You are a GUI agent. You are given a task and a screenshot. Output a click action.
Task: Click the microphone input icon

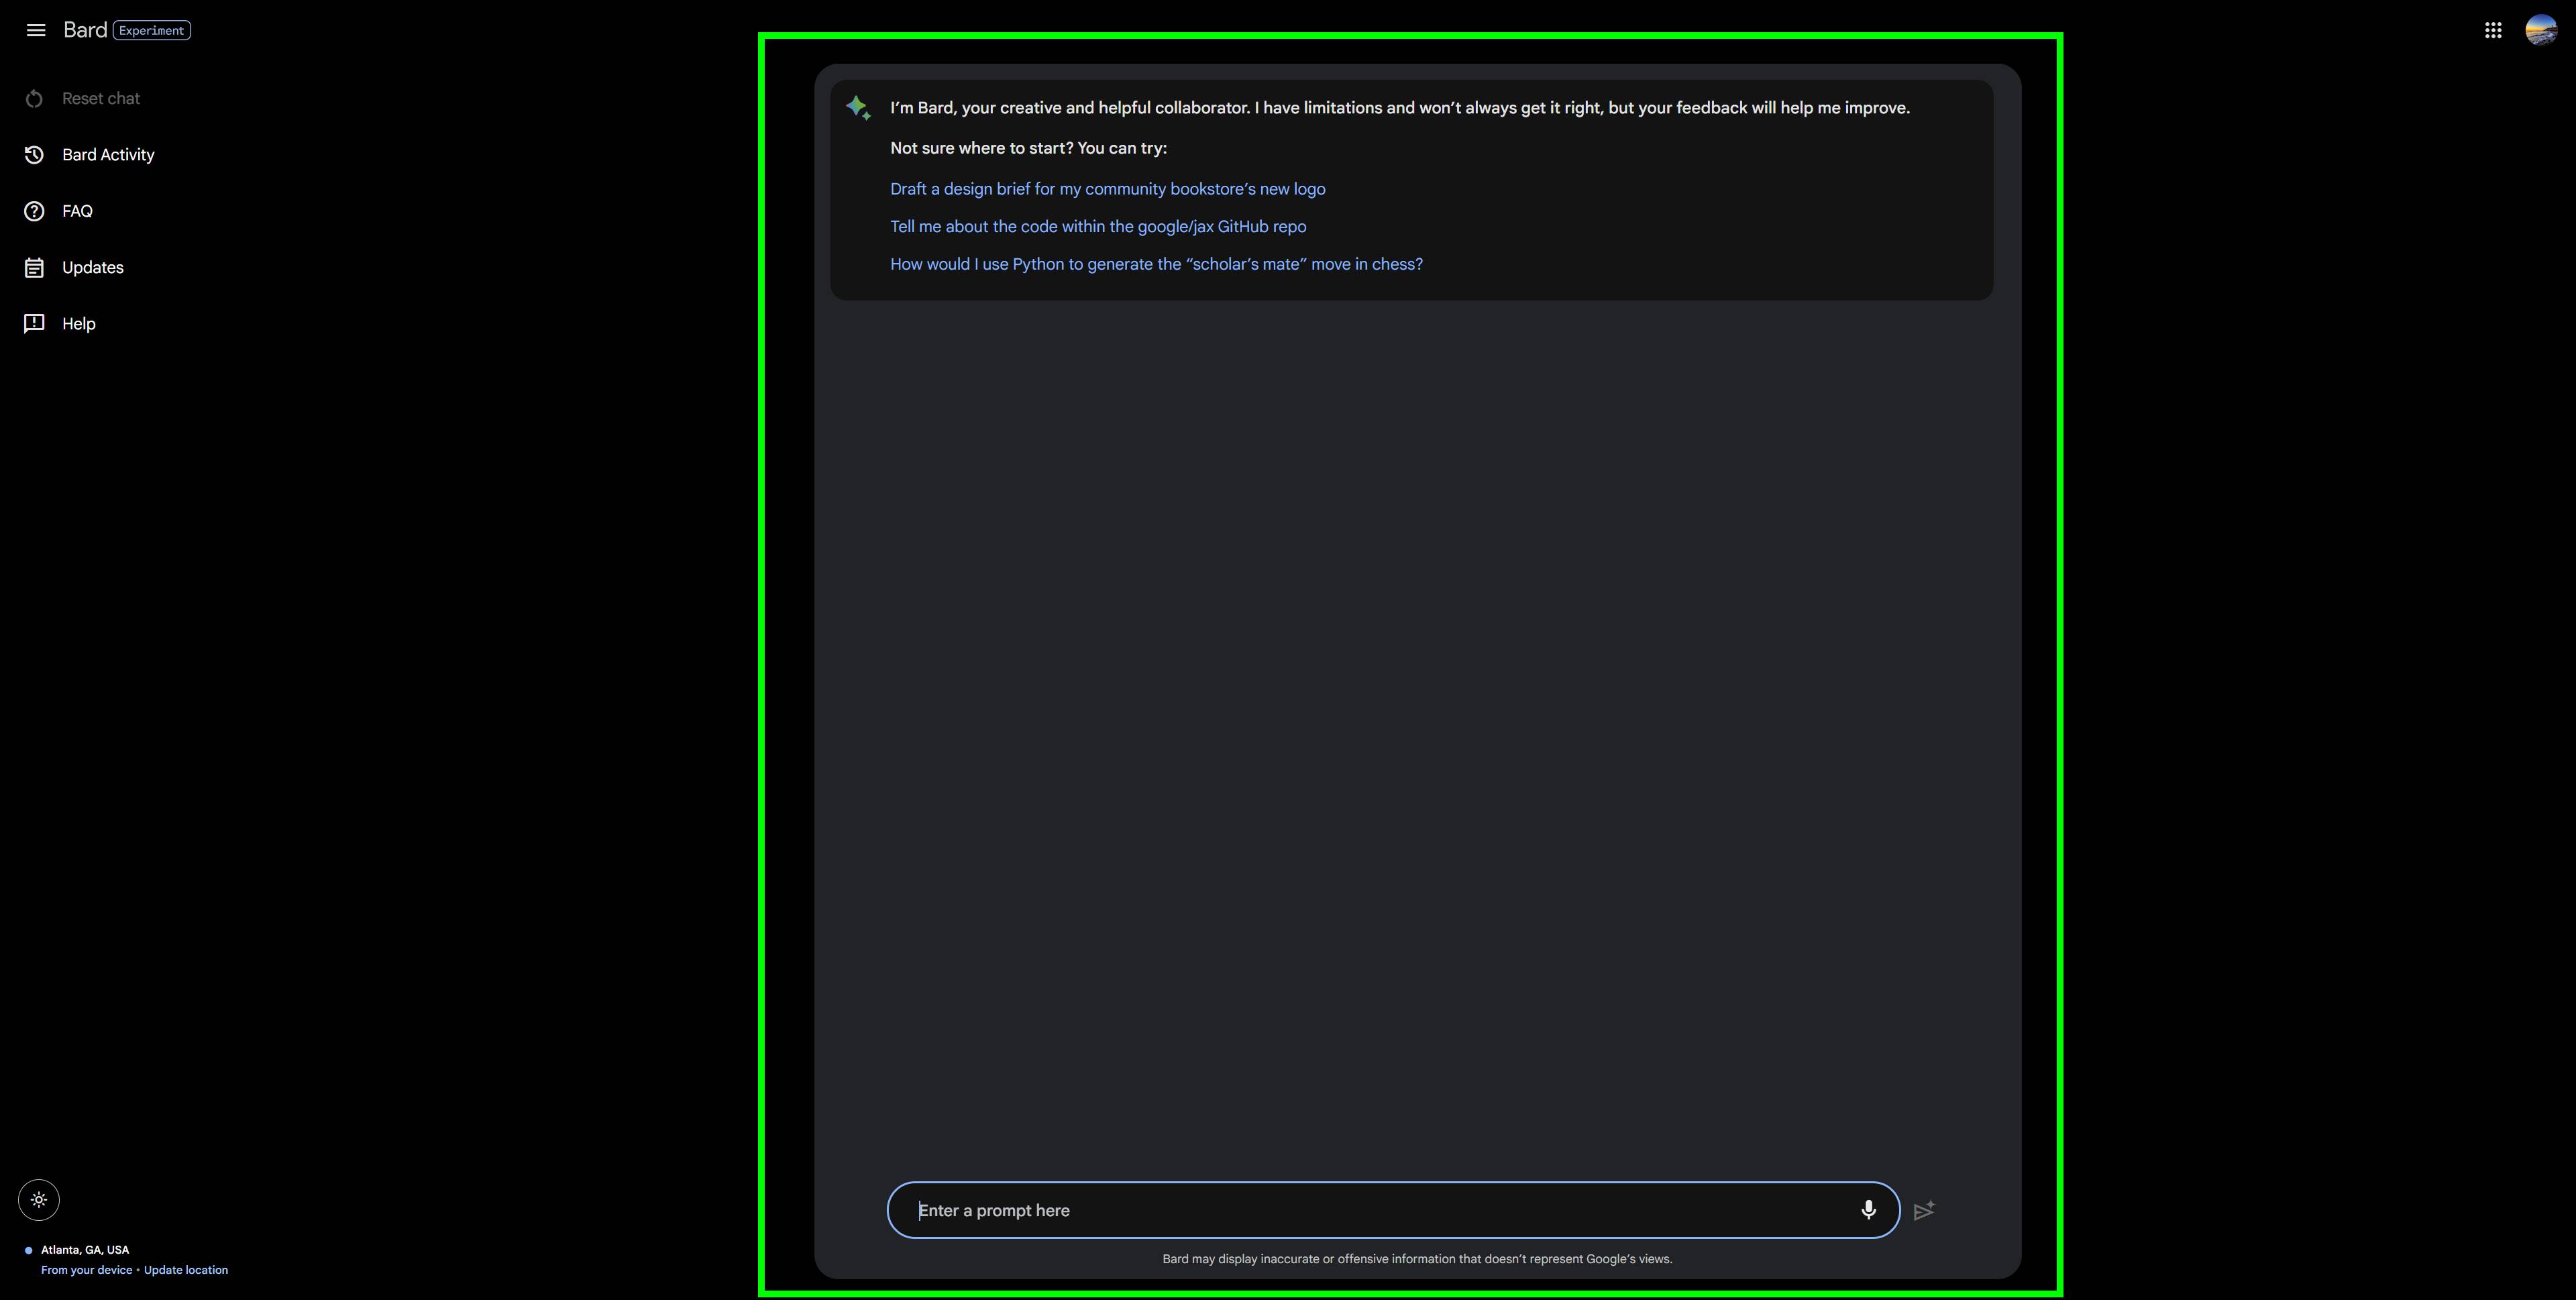coord(1868,1209)
